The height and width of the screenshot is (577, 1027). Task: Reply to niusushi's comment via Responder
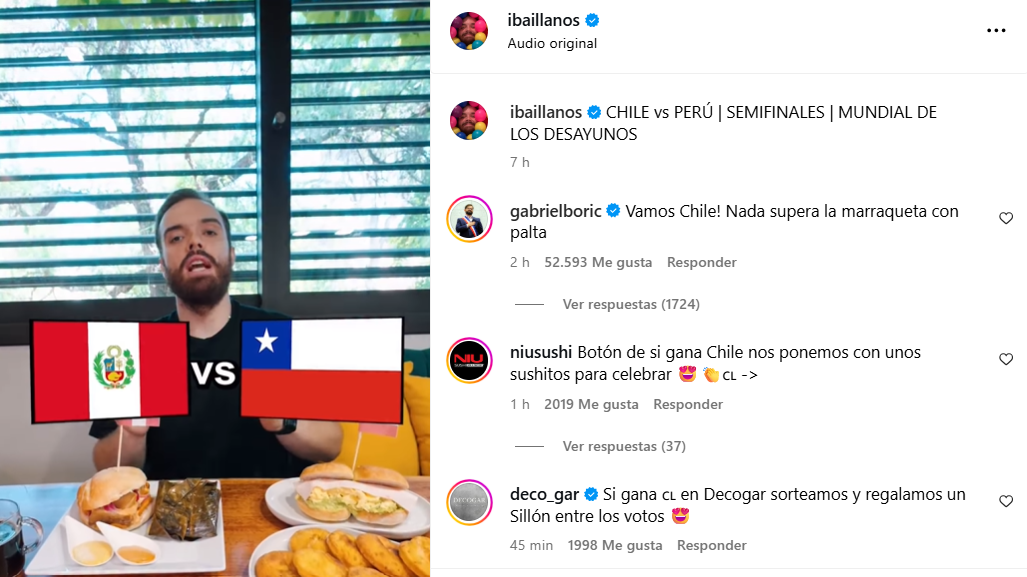click(x=688, y=404)
